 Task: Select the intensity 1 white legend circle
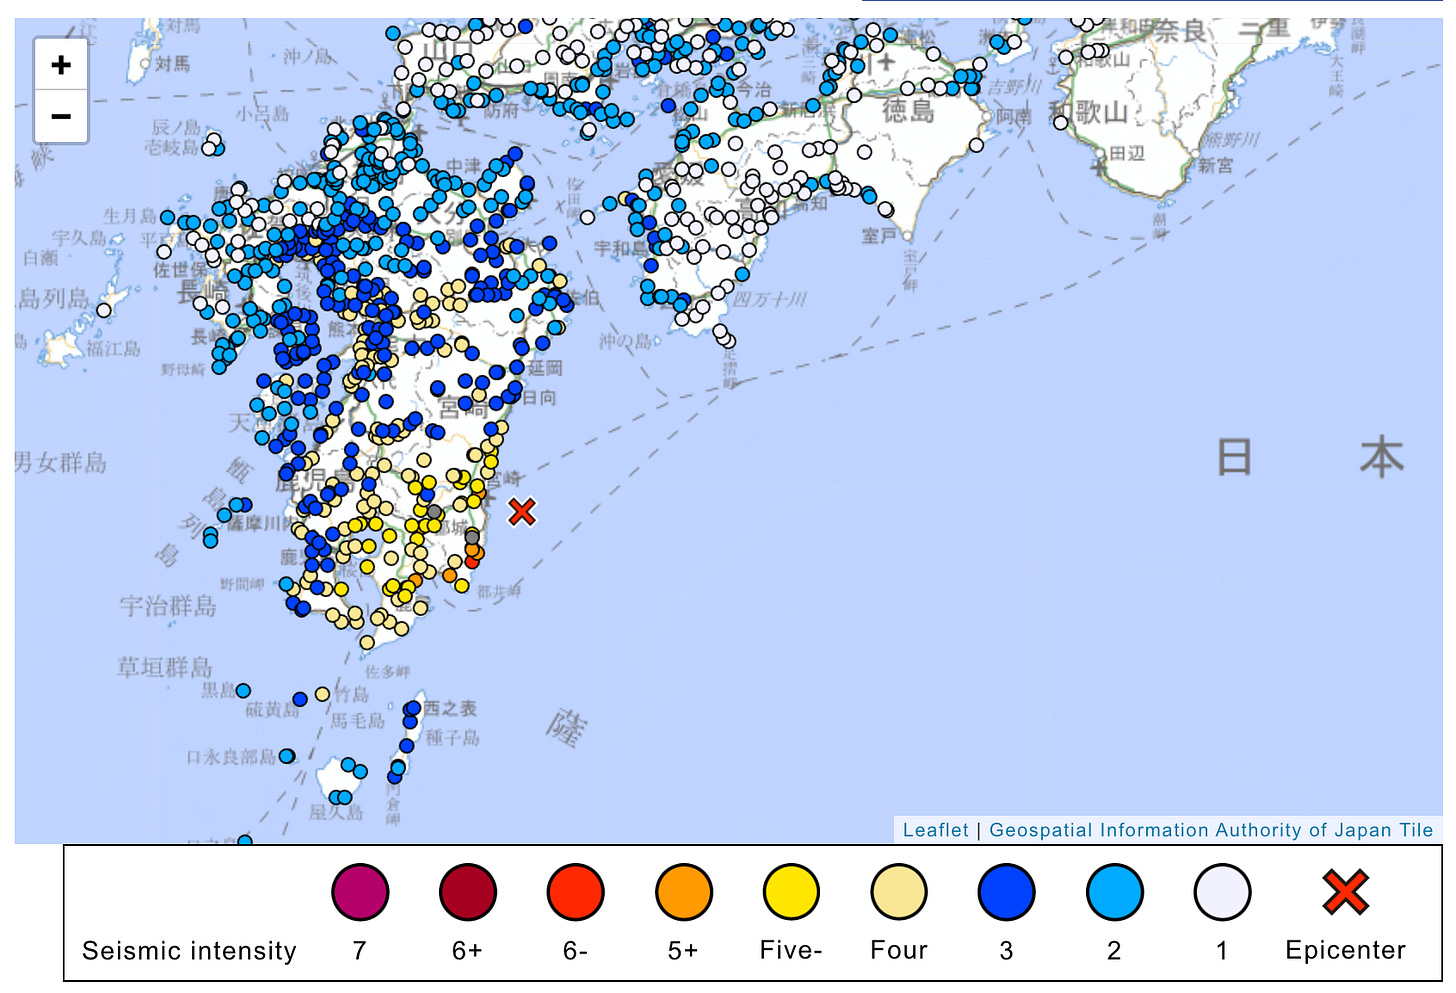(x=1221, y=892)
